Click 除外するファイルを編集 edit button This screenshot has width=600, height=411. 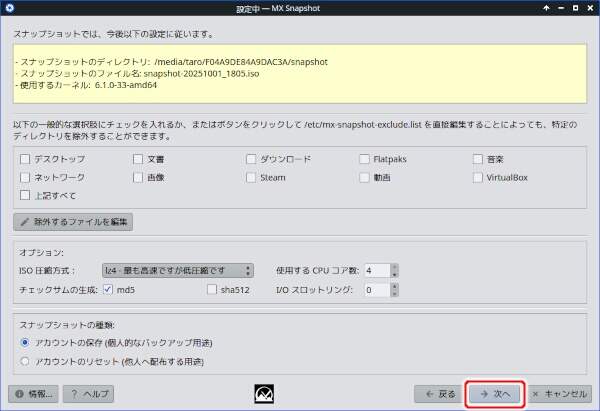pyautogui.click(x=73, y=221)
